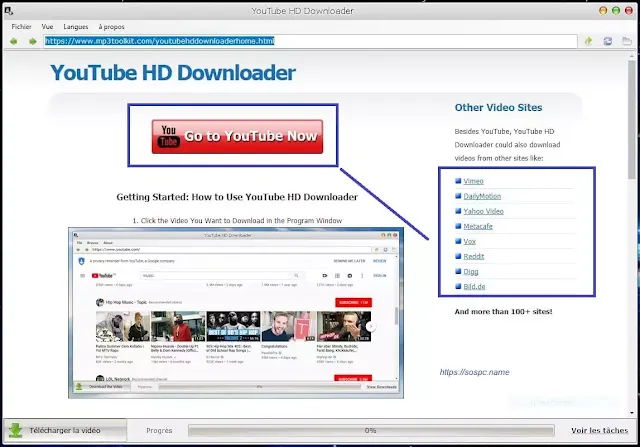Image resolution: width=640 pixels, height=447 pixels.
Task: Open the Vue menu
Action: [x=47, y=27]
